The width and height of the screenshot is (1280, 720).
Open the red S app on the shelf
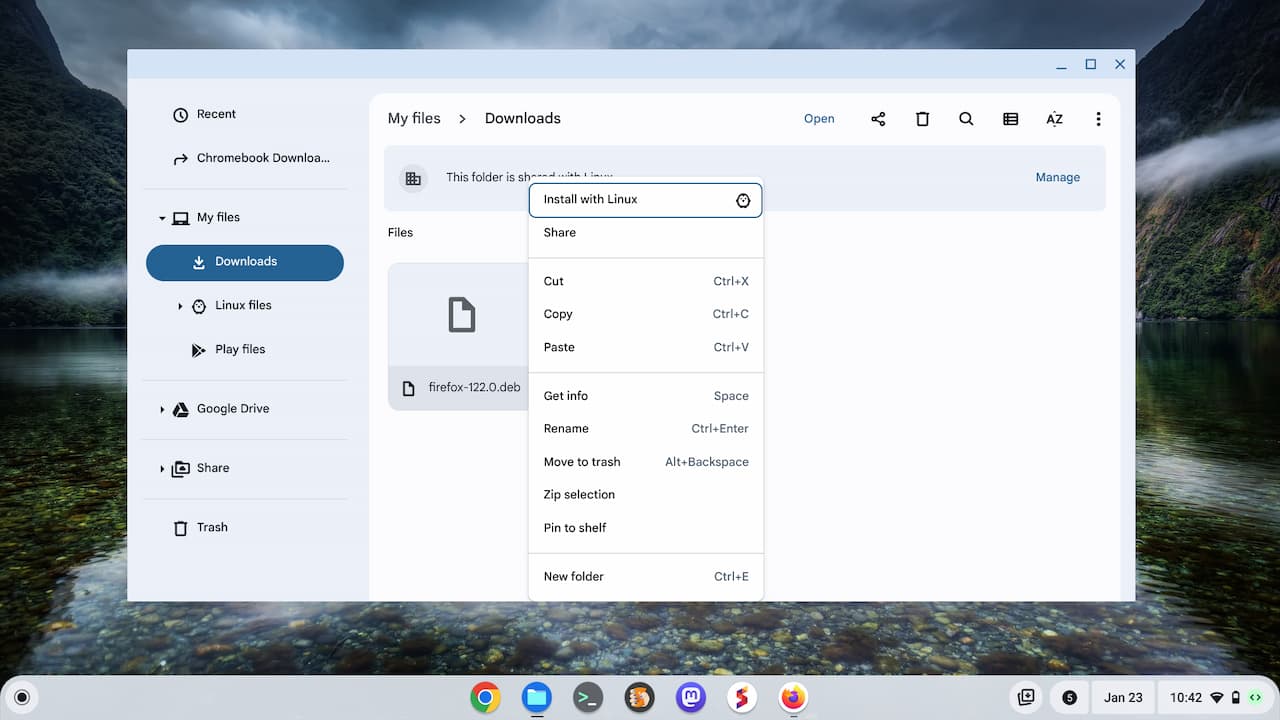(742, 697)
